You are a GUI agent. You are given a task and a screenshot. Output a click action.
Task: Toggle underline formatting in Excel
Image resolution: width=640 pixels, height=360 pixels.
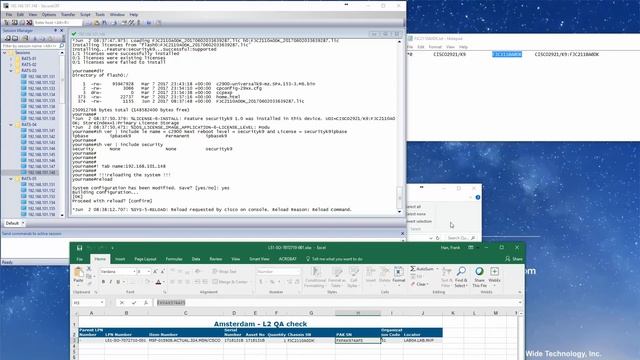pyautogui.click(x=118, y=282)
